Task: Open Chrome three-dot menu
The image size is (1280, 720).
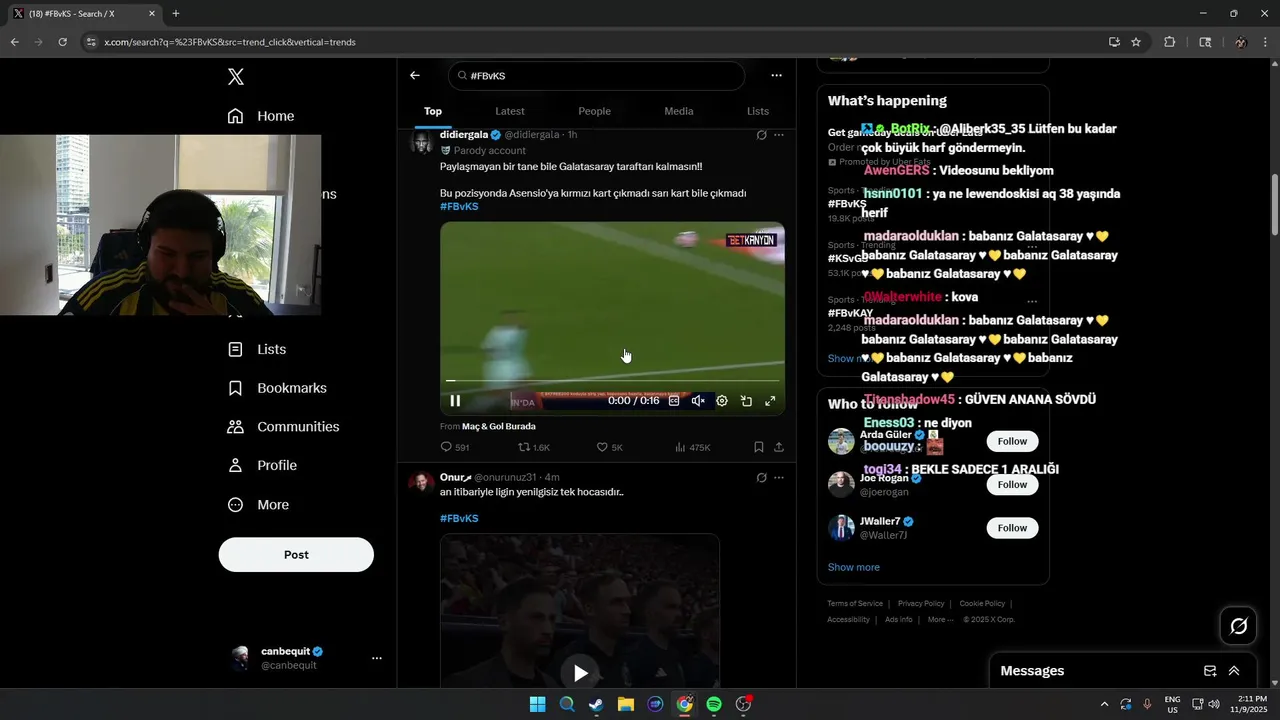Action: pyautogui.click(x=1266, y=42)
